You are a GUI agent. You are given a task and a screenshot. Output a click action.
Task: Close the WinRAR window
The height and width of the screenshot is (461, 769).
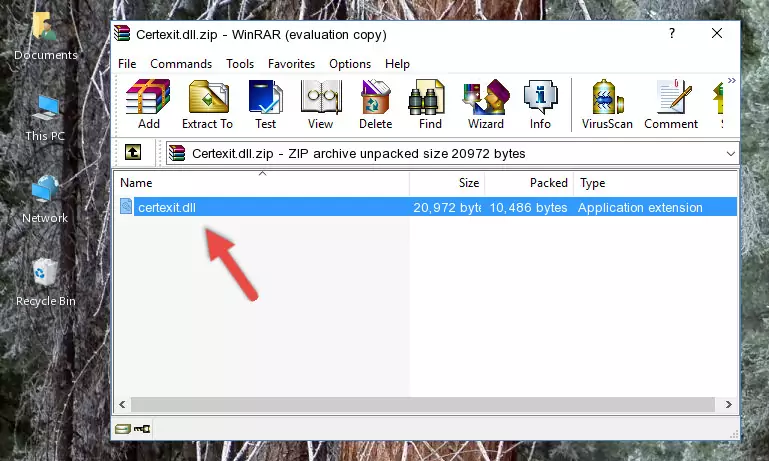(717, 33)
